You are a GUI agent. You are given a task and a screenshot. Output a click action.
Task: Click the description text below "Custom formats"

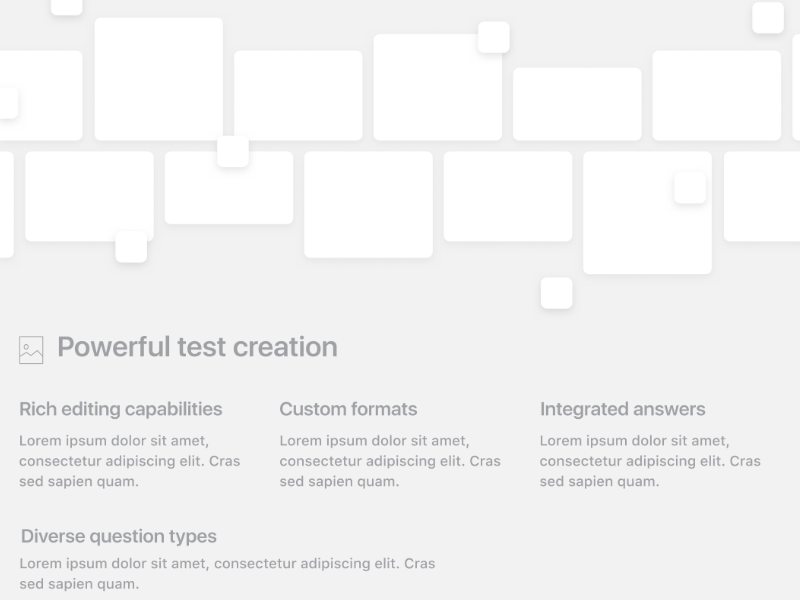390,461
